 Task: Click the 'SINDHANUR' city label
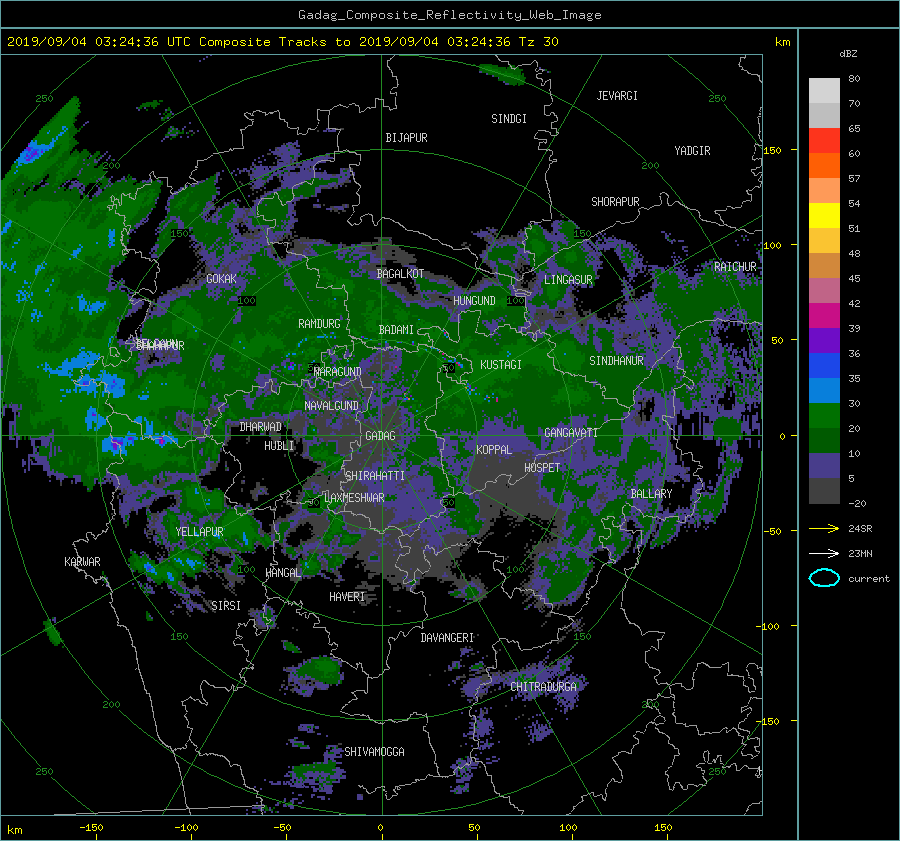click(616, 361)
